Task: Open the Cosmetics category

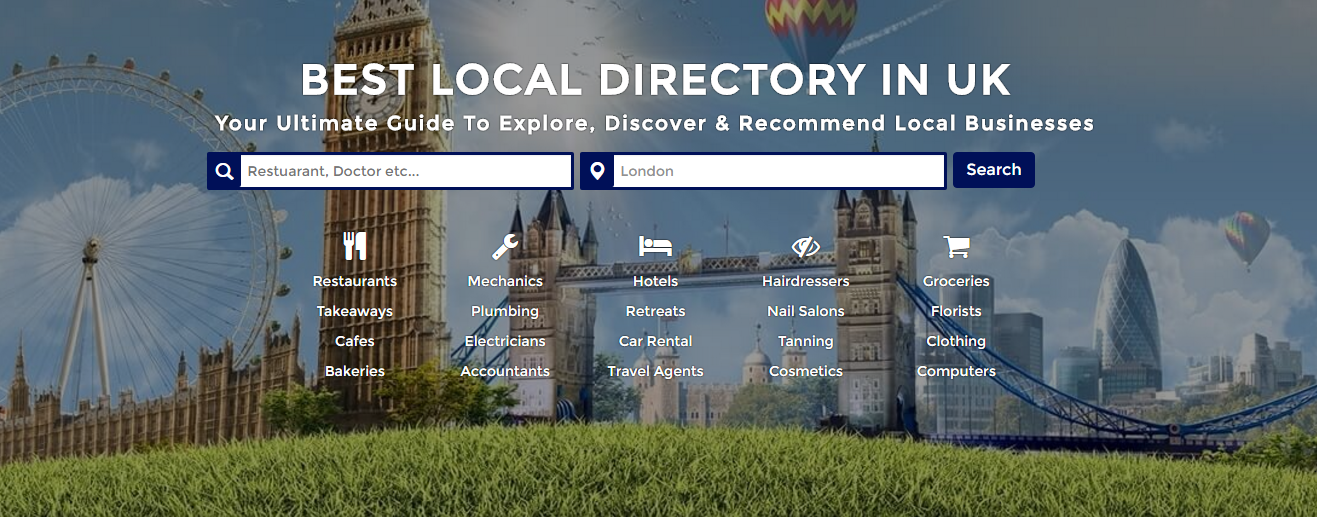Action: coord(805,371)
